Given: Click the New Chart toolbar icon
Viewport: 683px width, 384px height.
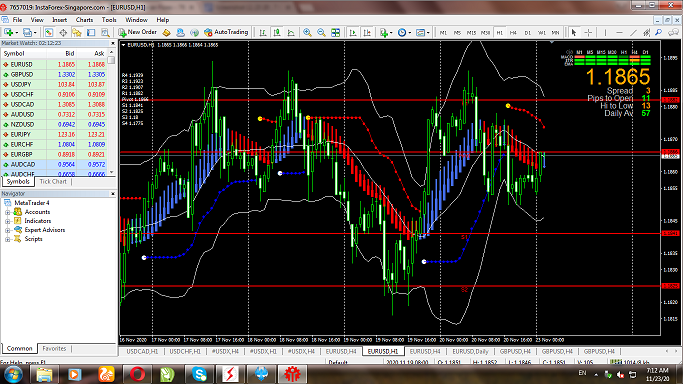Looking at the screenshot, I should pos(8,33).
